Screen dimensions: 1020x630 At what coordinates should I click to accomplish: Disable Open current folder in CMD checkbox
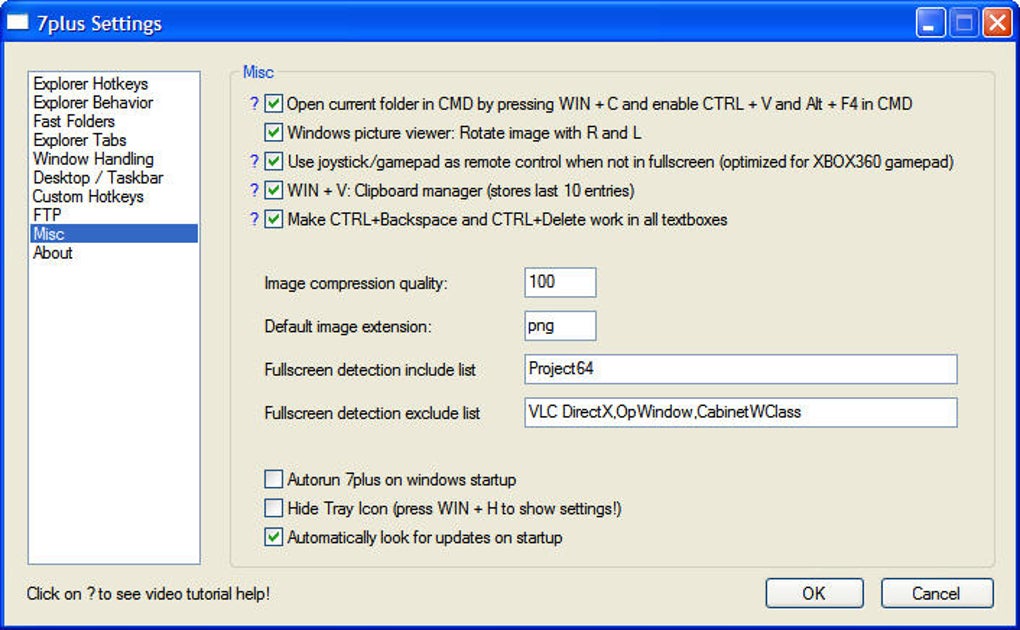pos(273,103)
